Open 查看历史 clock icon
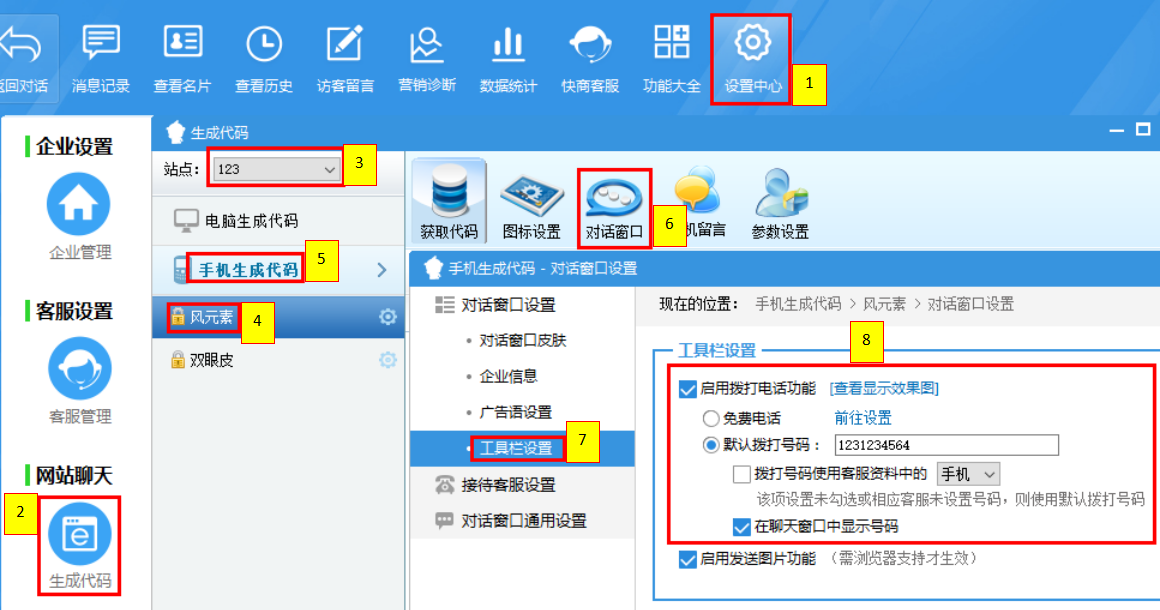This screenshot has width=1160, height=610. pyautogui.click(x=263, y=44)
